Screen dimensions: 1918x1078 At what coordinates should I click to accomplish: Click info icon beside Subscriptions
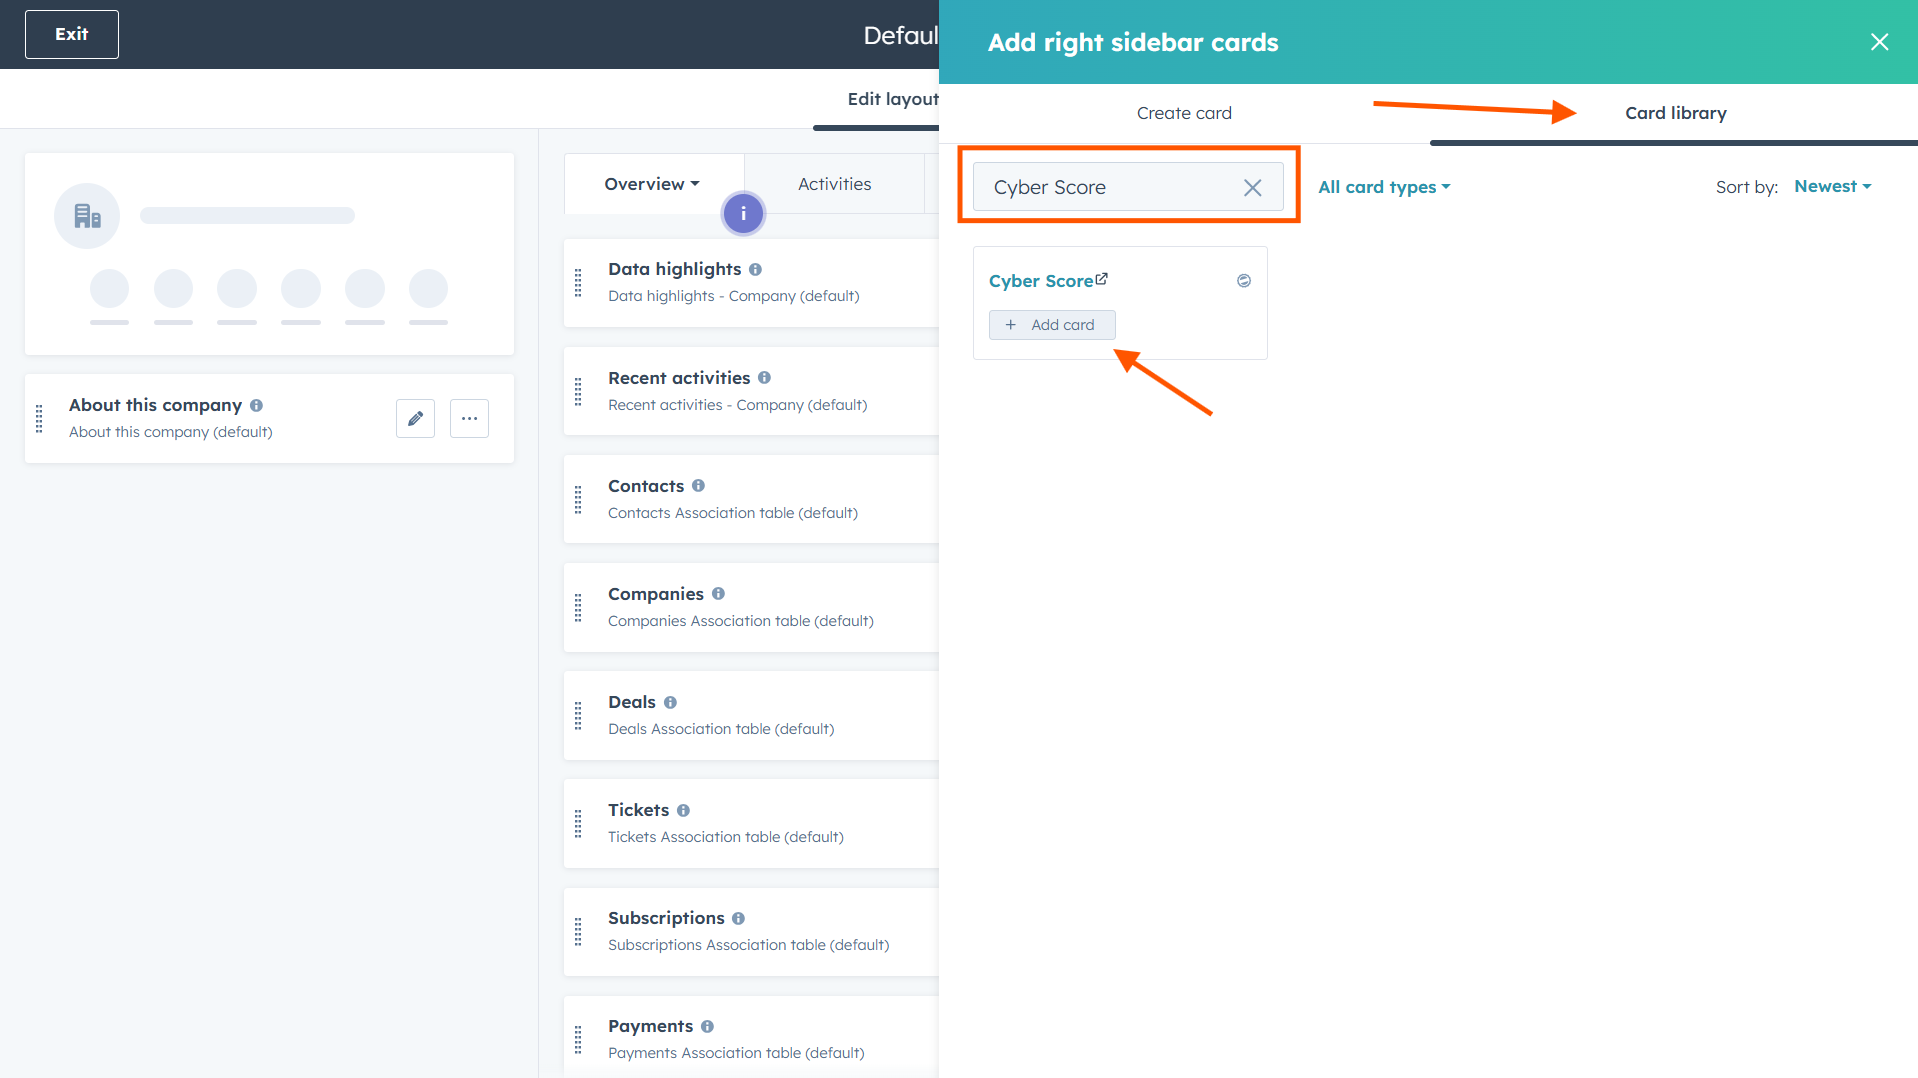739,918
